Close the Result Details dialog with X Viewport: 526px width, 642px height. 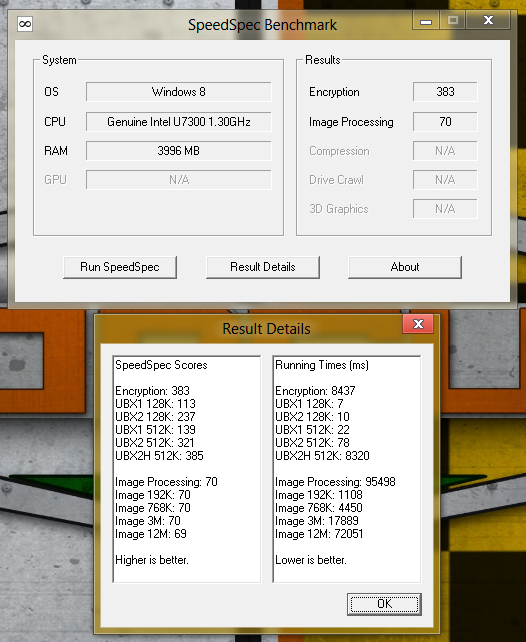(418, 324)
